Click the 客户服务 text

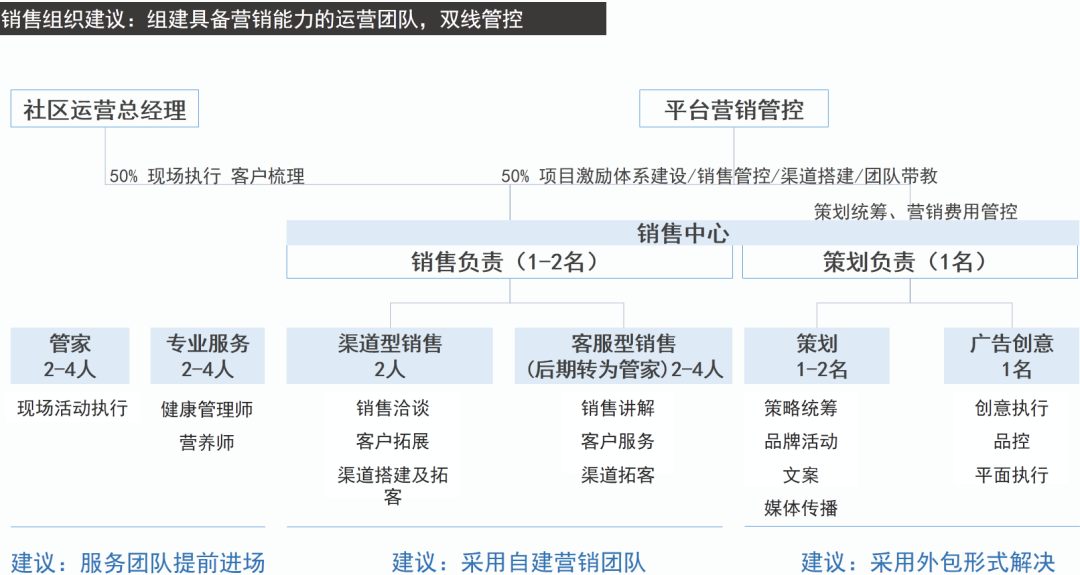click(x=618, y=441)
